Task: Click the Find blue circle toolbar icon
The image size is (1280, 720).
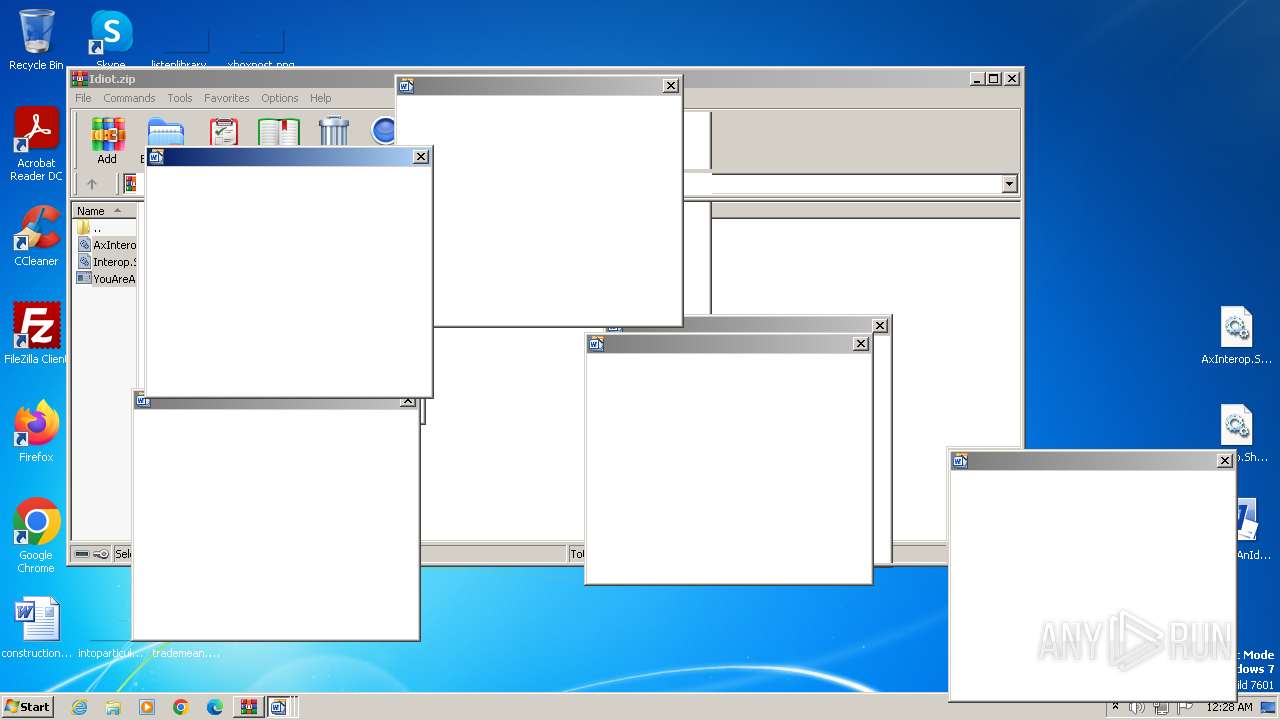Action: tap(384, 132)
